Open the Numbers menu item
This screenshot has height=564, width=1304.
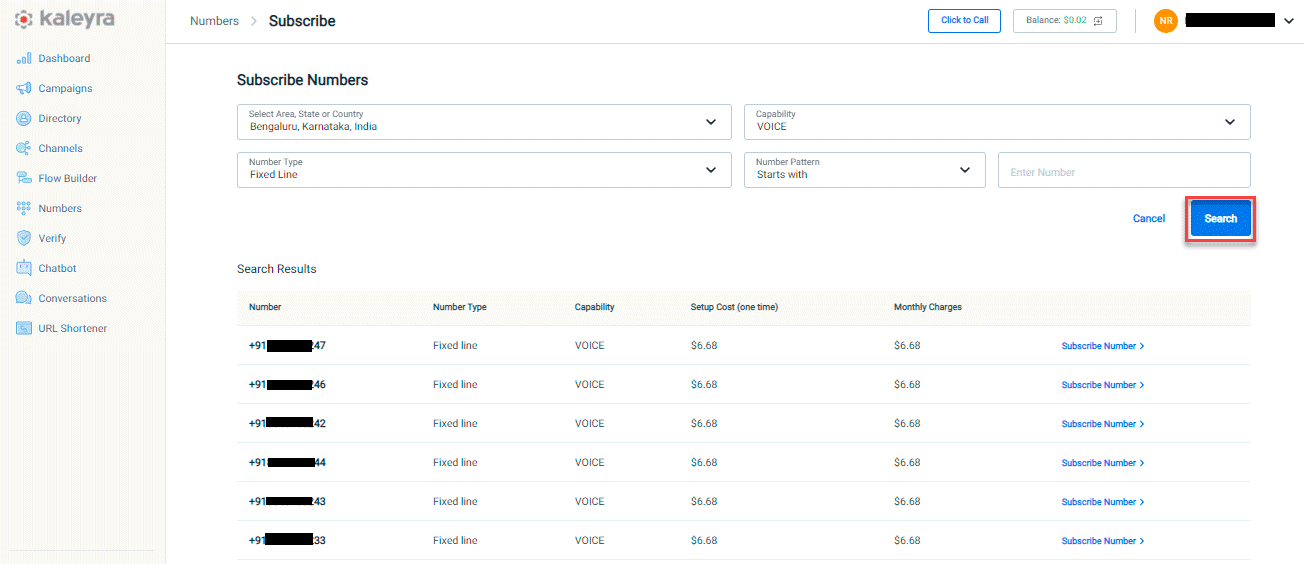tap(60, 208)
